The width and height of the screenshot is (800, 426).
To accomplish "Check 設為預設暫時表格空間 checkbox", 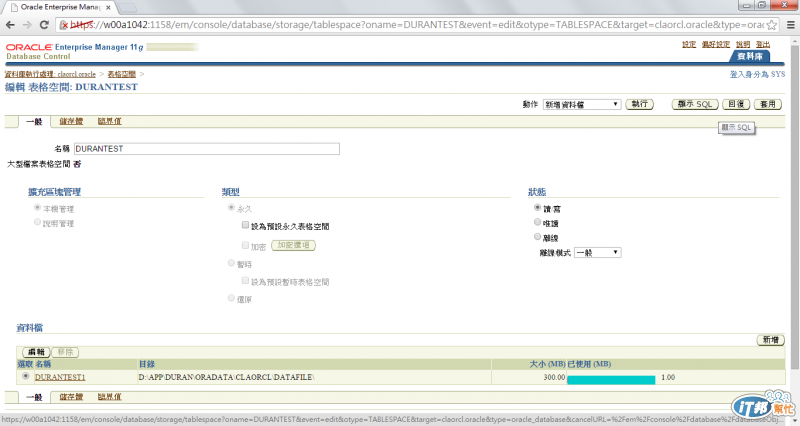I will click(245, 281).
